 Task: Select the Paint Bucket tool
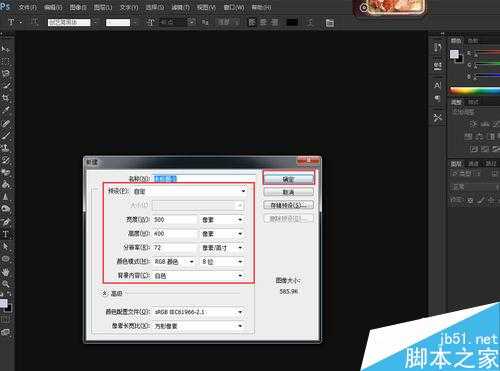[6, 185]
